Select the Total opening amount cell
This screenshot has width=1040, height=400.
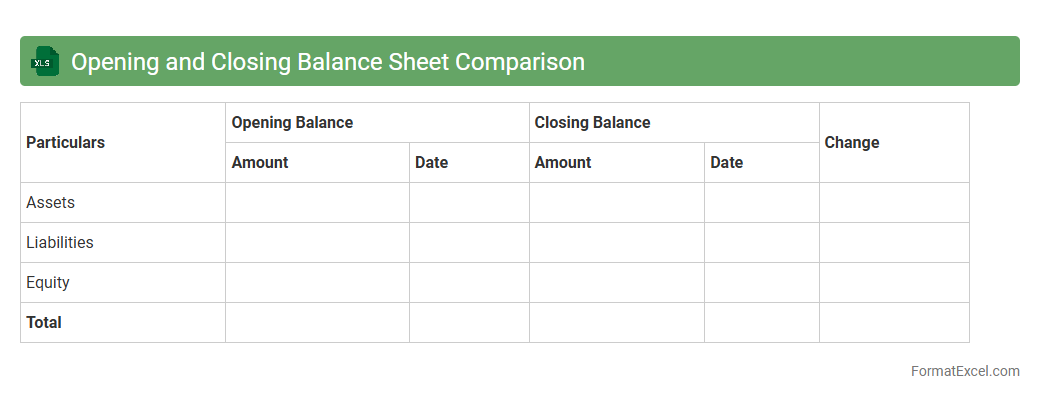tap(317, 323)
